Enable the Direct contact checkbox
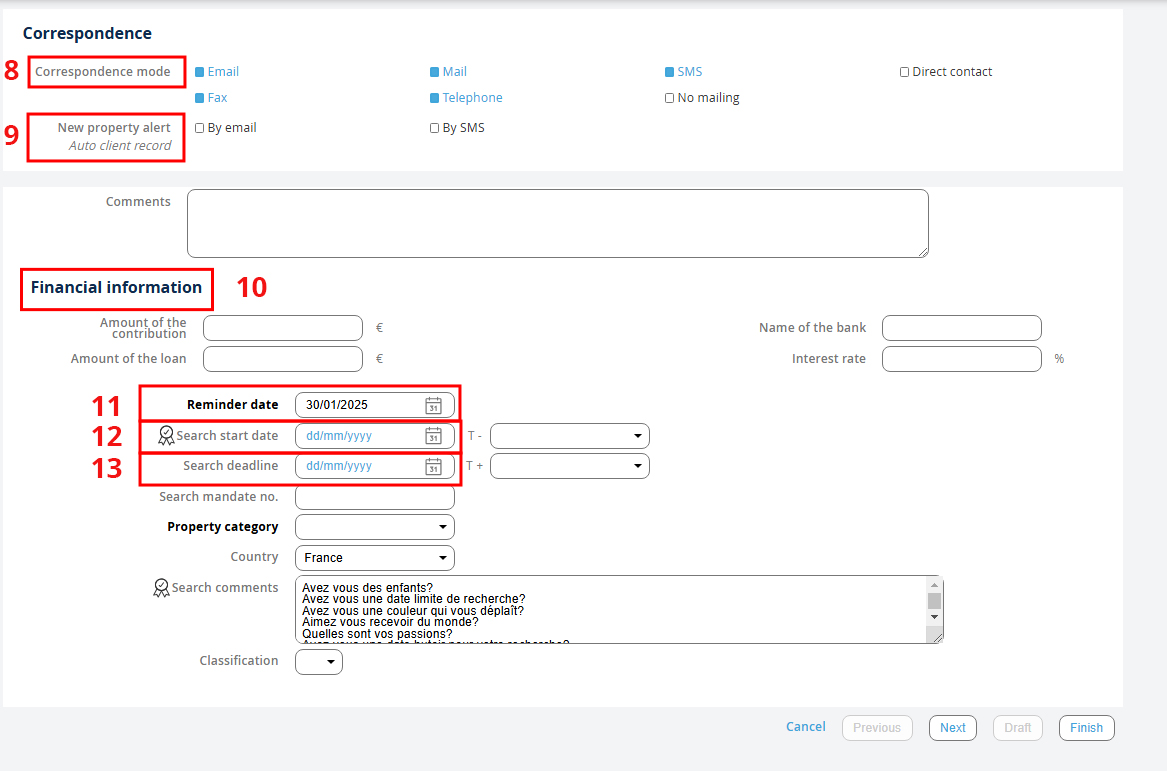Screen dimensions: 1167x771 [904, 72]
